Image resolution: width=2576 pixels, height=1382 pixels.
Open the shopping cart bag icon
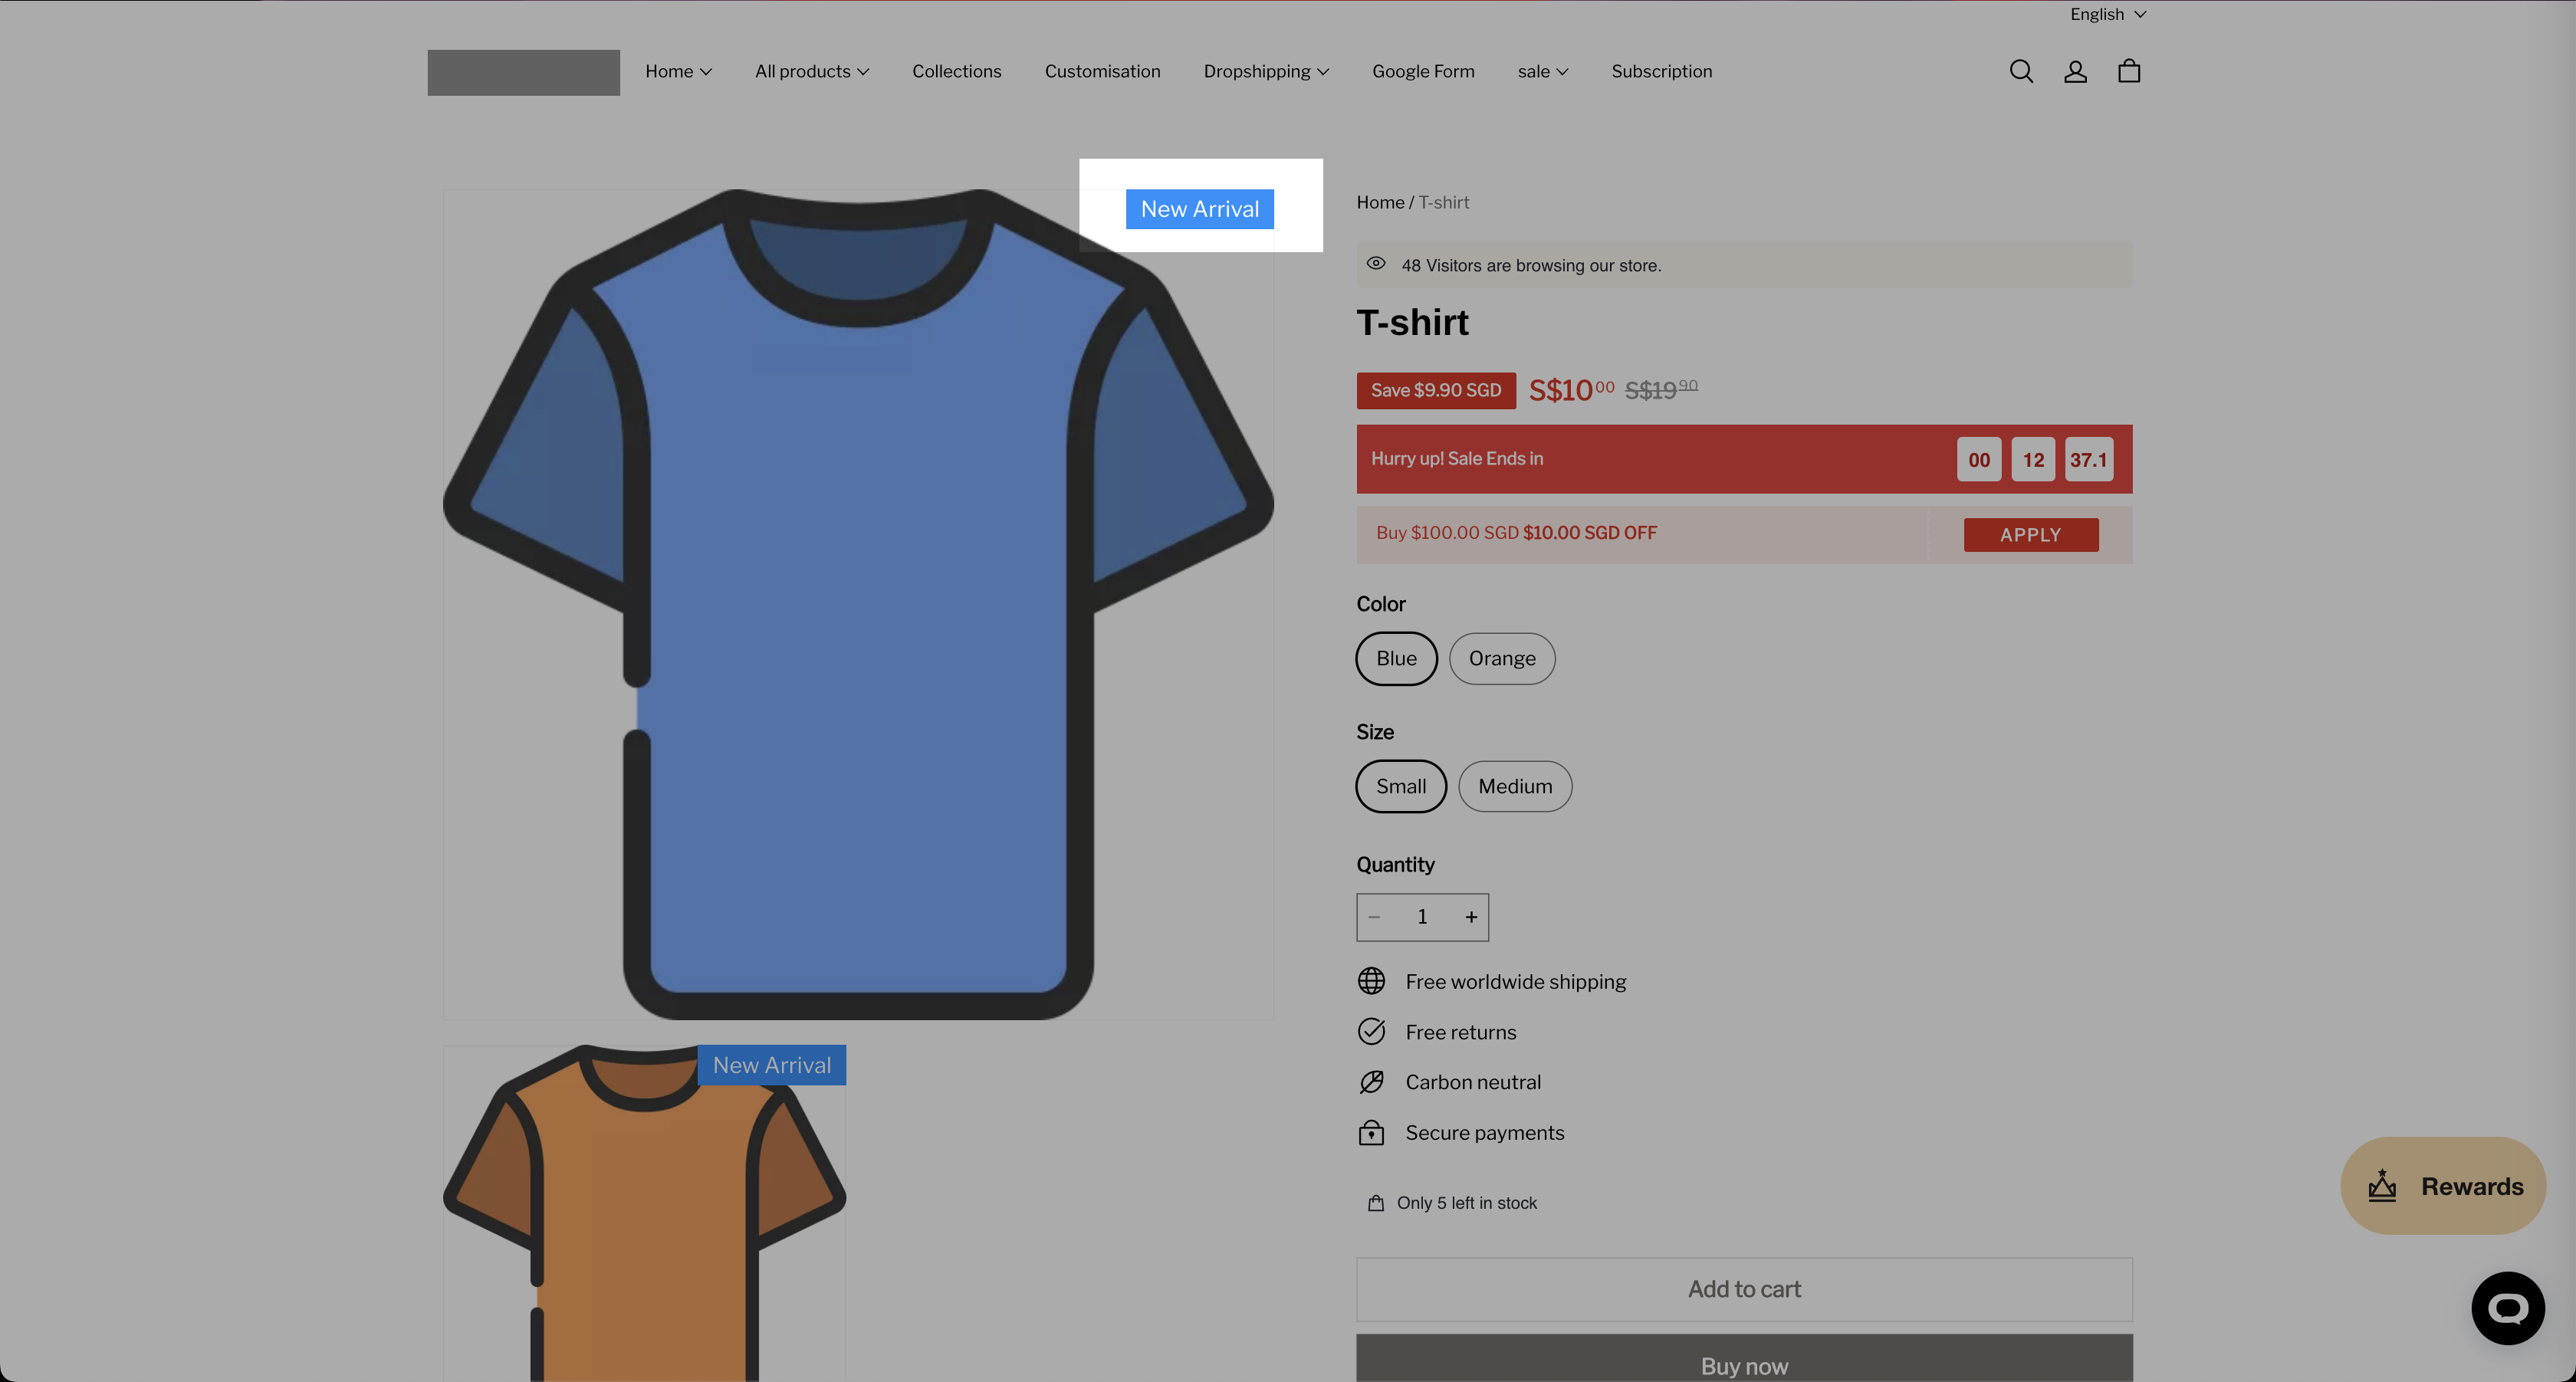[2129, 71]
